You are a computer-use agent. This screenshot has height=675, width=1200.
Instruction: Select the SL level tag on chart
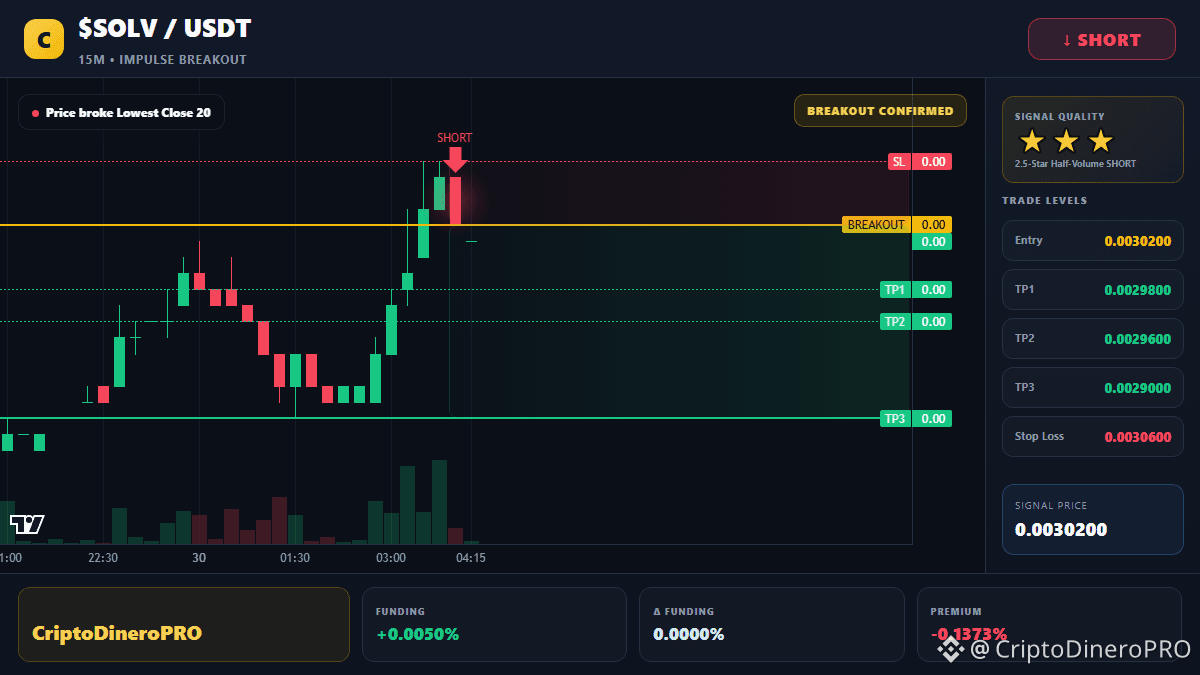point(898,162)
